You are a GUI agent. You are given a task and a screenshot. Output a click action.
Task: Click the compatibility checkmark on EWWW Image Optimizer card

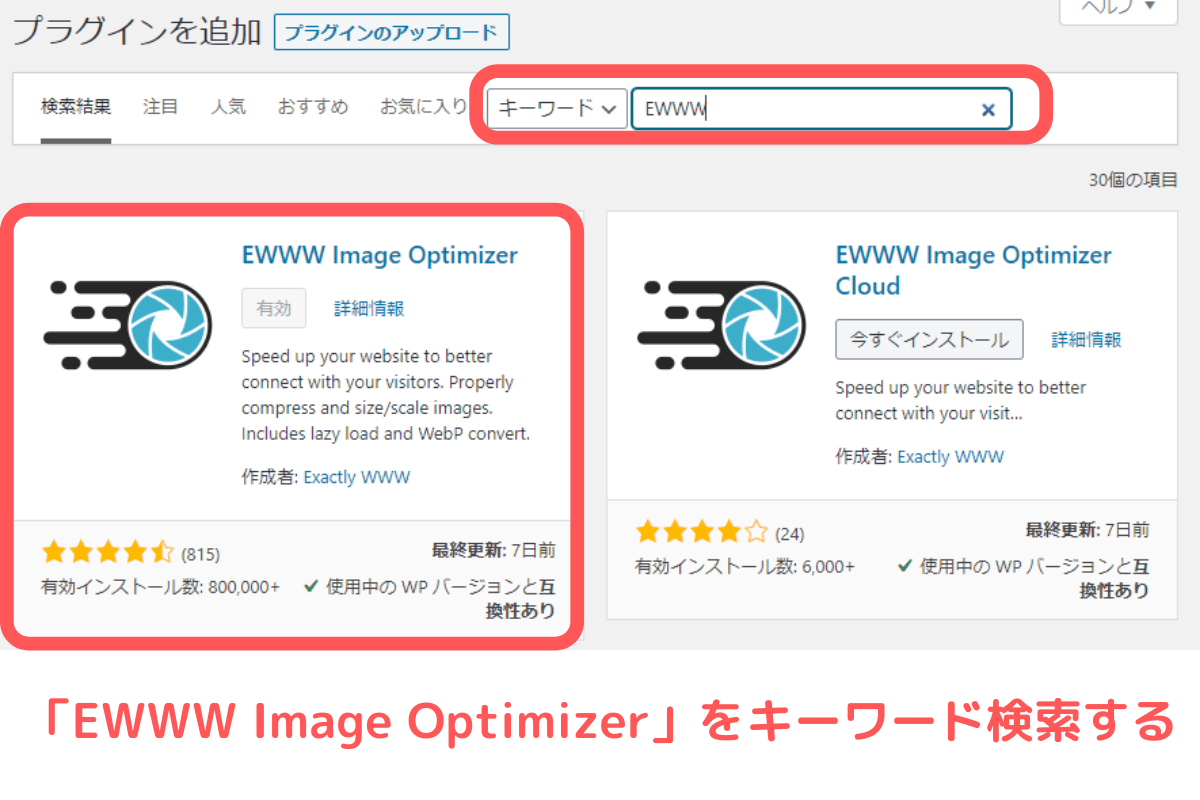311,587
